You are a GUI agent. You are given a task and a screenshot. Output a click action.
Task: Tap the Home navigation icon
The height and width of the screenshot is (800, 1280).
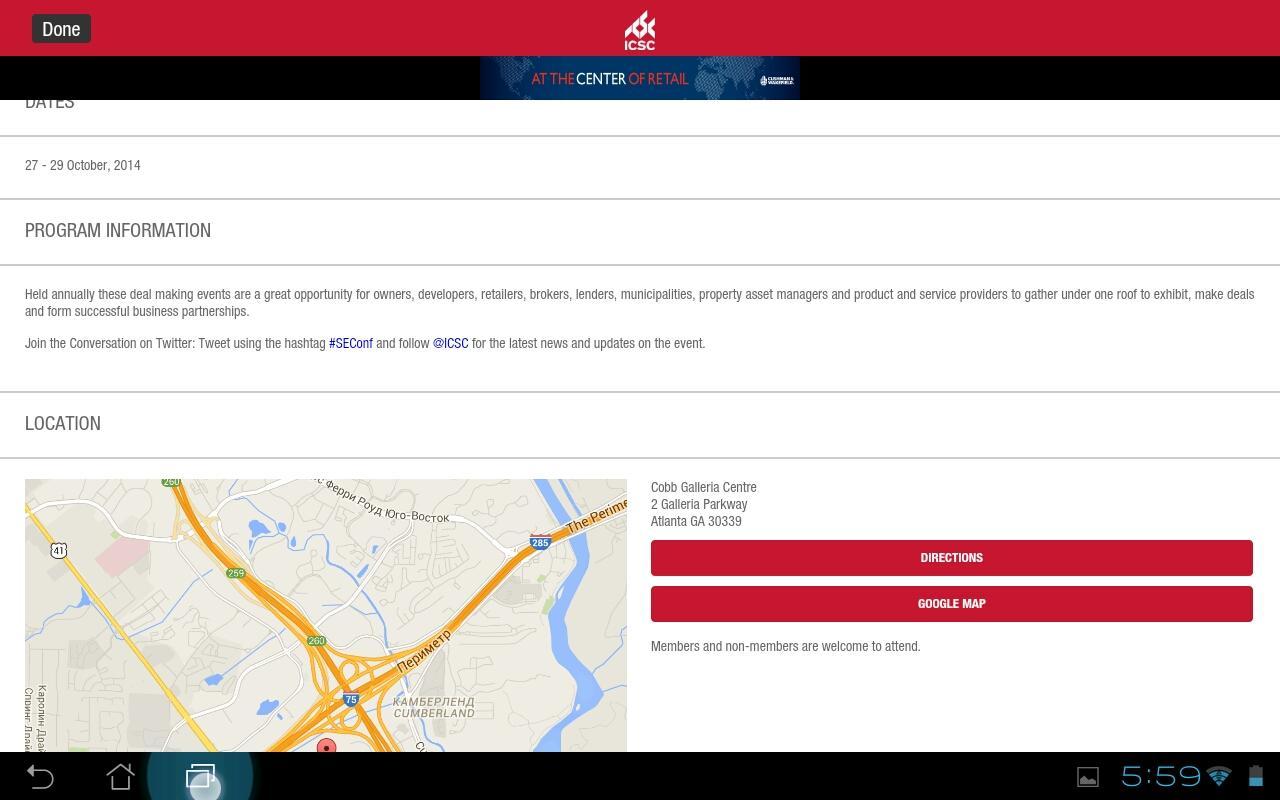(121, 776)
